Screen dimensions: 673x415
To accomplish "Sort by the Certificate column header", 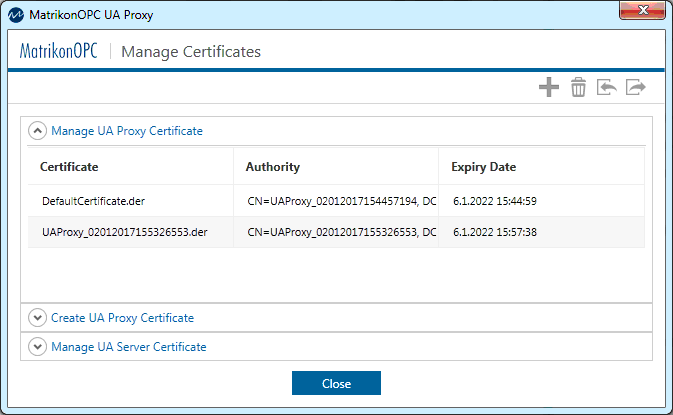I will (69, 167).
